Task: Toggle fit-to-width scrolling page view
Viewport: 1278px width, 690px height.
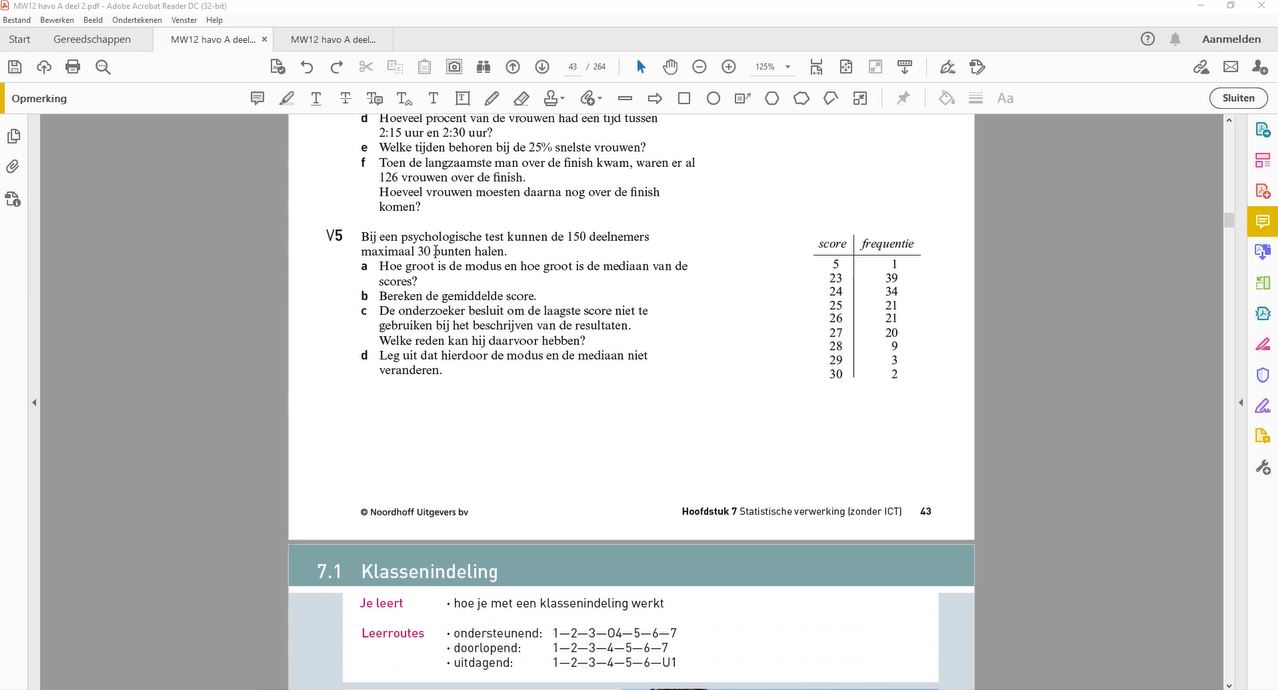Action: [x=817, y=67]
